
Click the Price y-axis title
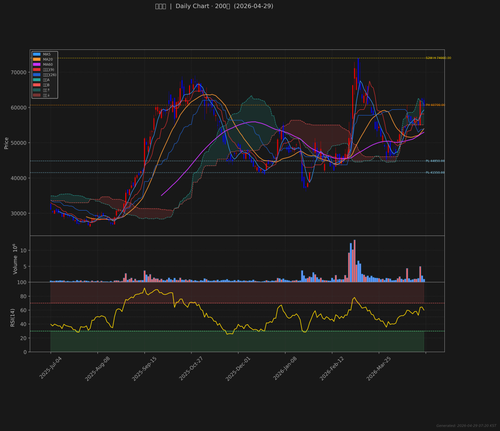point(6,143)
